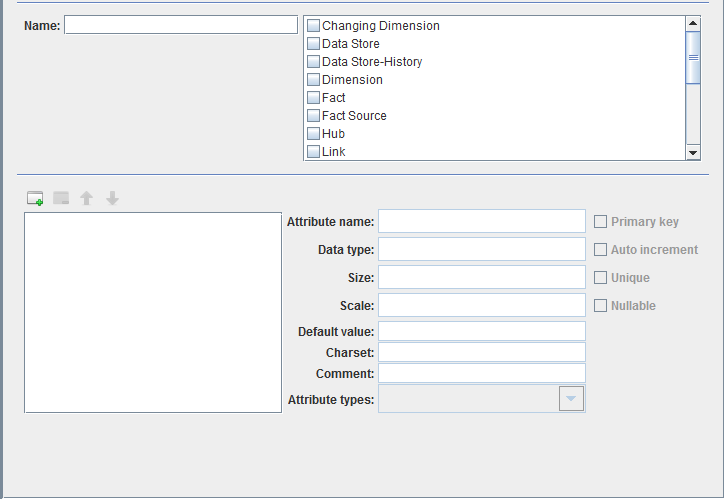Enable the Auto increment option
The height and width of the screenshot is (499, 725).
click(601, 250)
